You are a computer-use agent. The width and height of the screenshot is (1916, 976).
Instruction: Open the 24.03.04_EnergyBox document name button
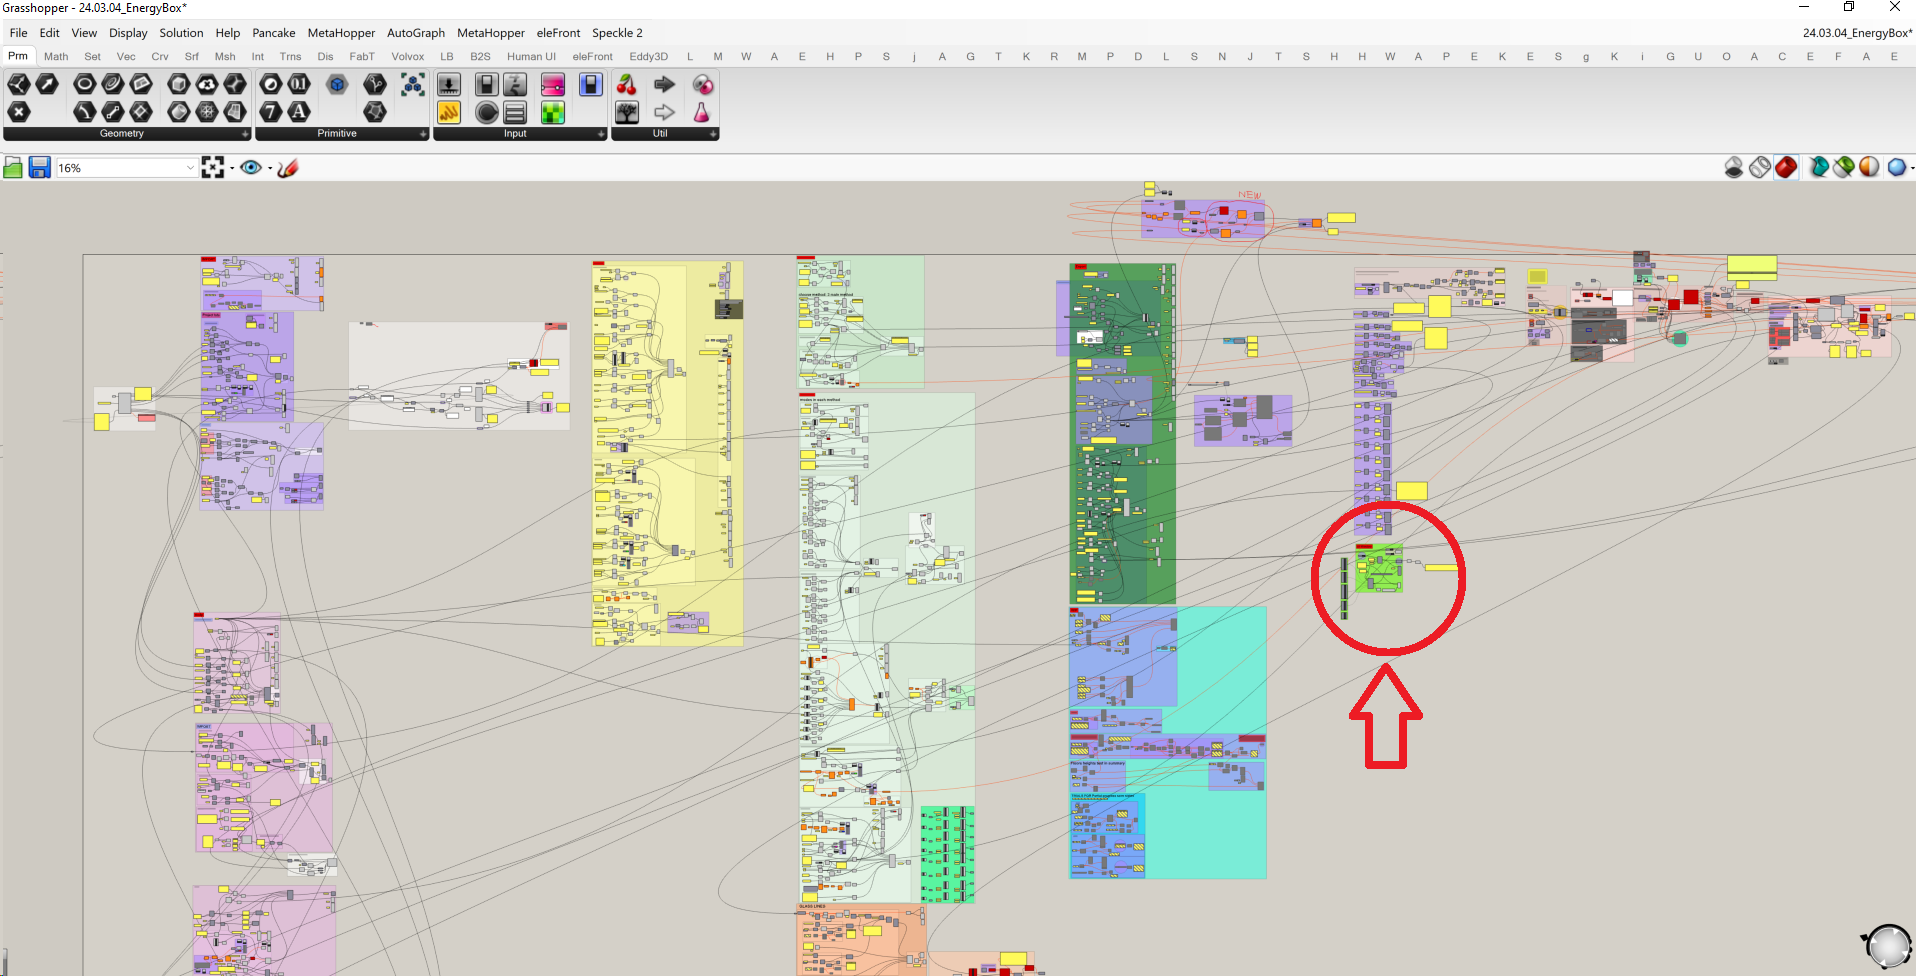1856,33
